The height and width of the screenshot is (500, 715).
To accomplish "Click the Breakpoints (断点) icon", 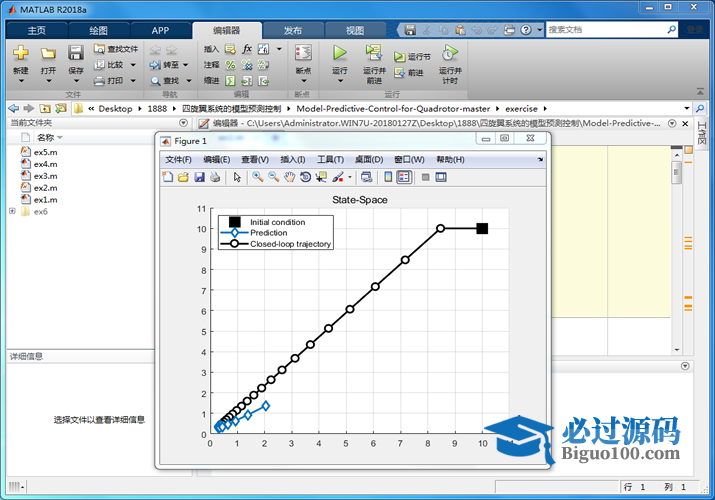I will pos(303,52).
